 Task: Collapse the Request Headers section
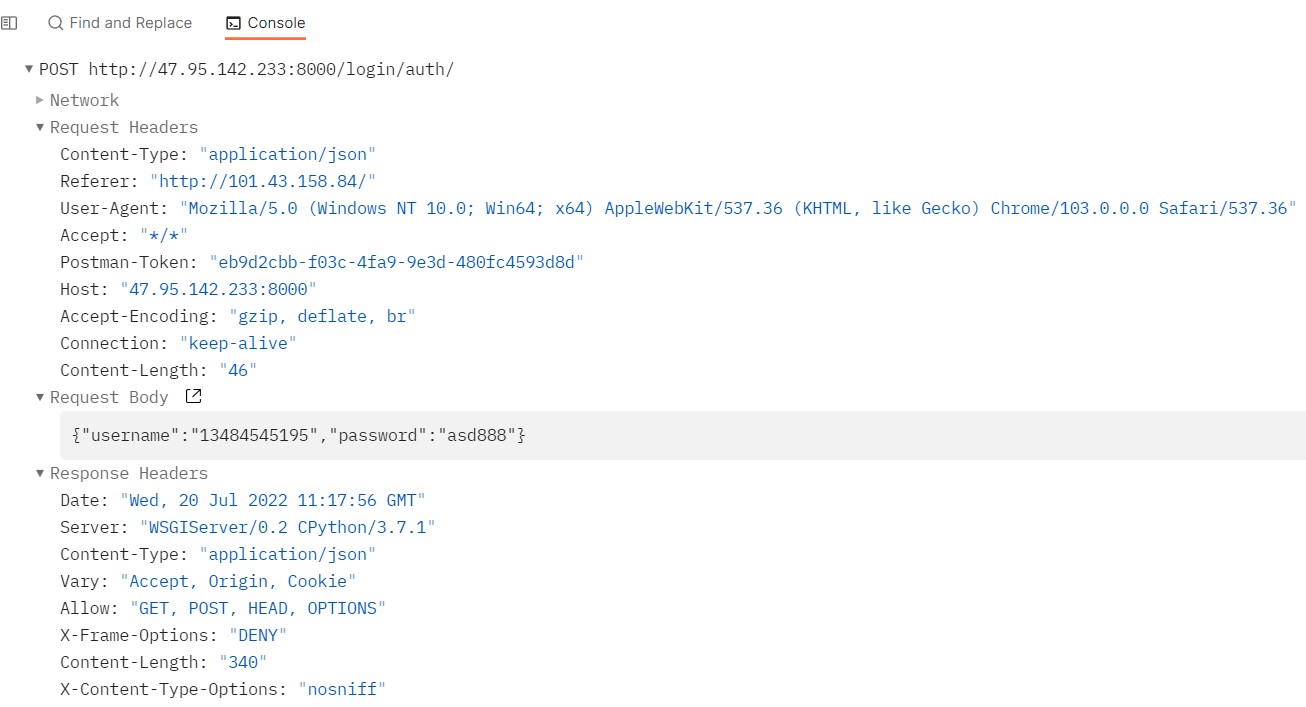click(x=40, y=127)
